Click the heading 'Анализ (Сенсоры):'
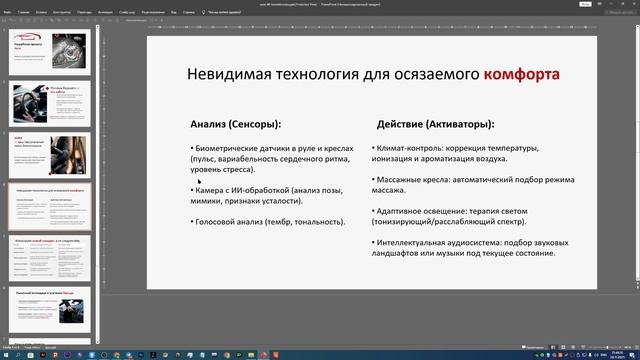The width and height of the screenshot is (640, 360). 236,124
